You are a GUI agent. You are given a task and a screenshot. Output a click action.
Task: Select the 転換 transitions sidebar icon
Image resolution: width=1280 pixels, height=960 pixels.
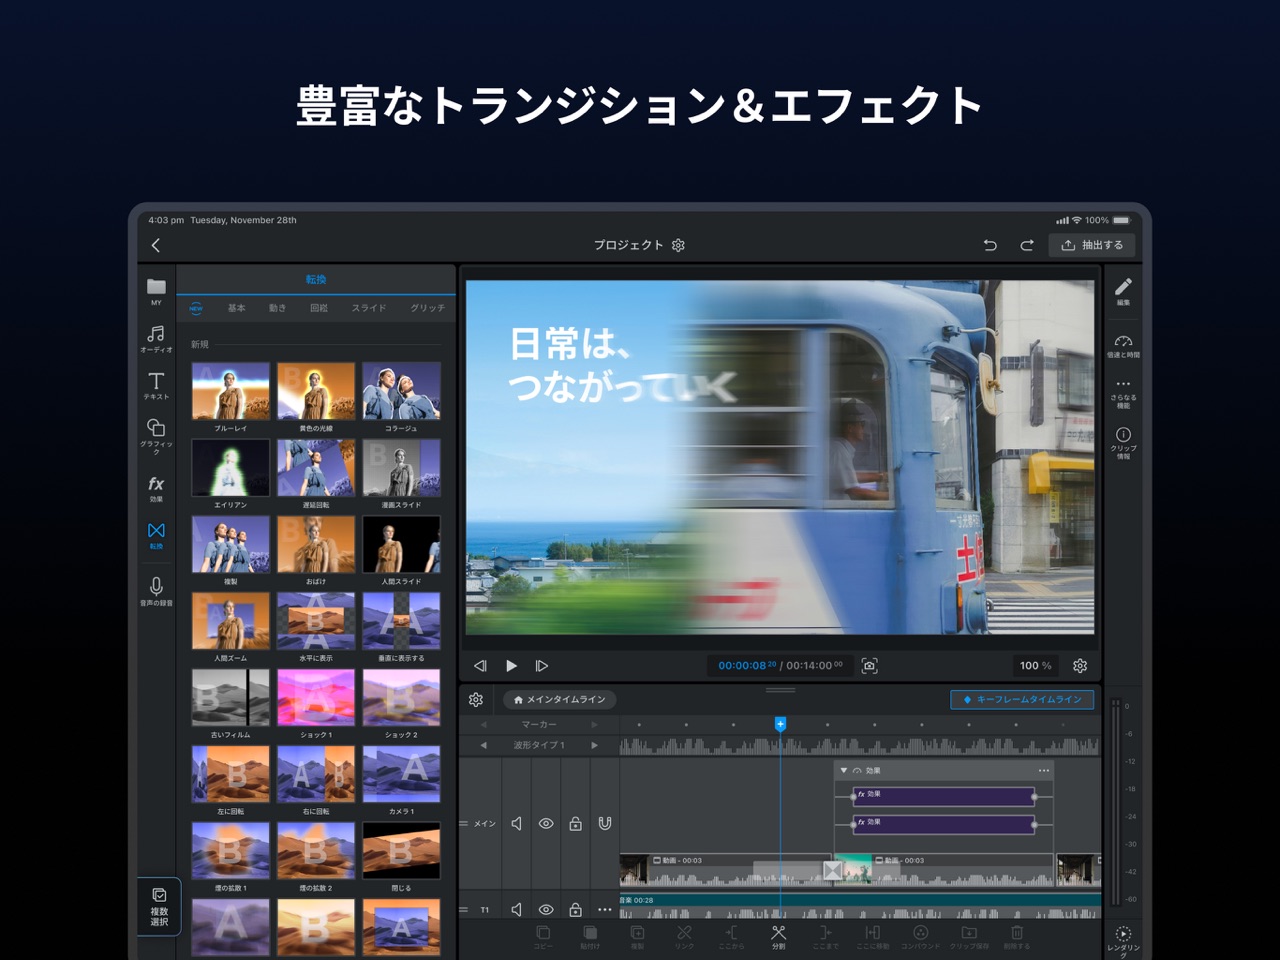click(x=156, y=535)
